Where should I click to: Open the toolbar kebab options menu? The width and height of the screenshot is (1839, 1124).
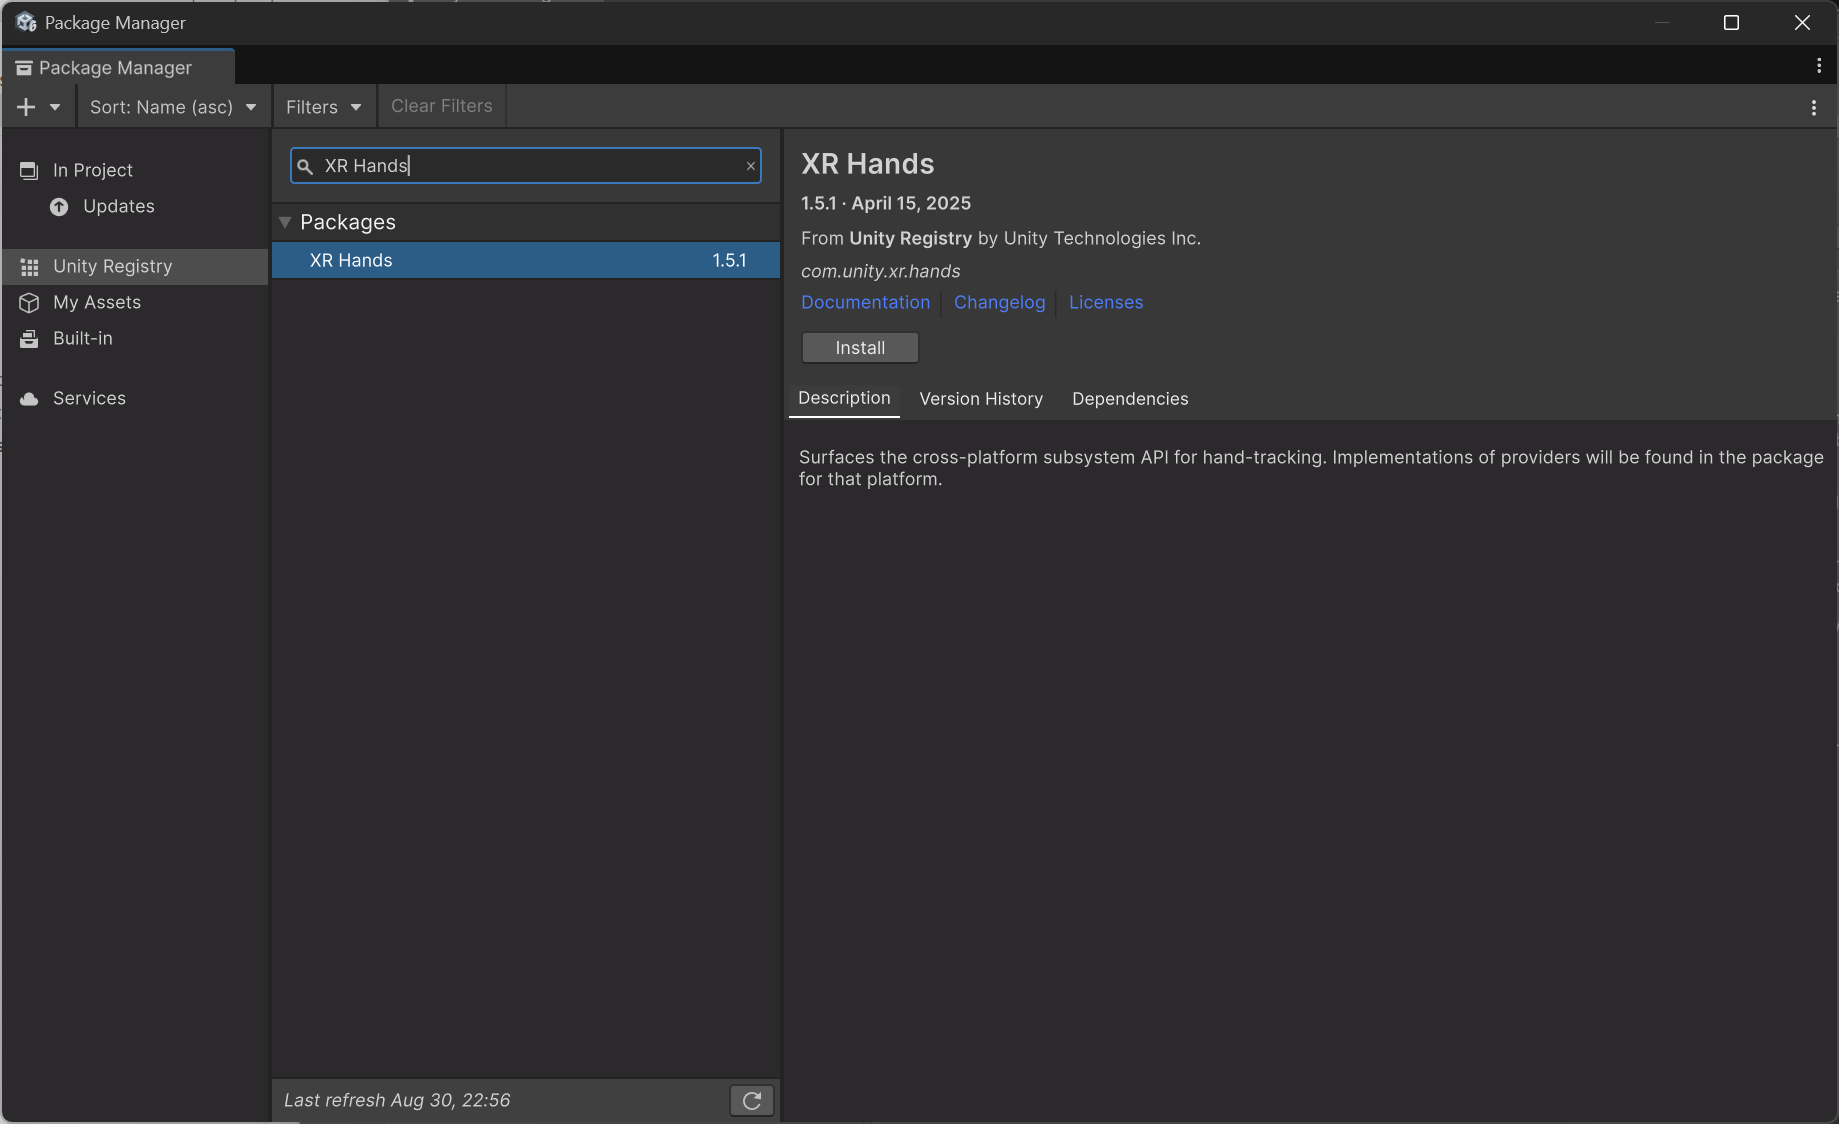coord(1814,108)
